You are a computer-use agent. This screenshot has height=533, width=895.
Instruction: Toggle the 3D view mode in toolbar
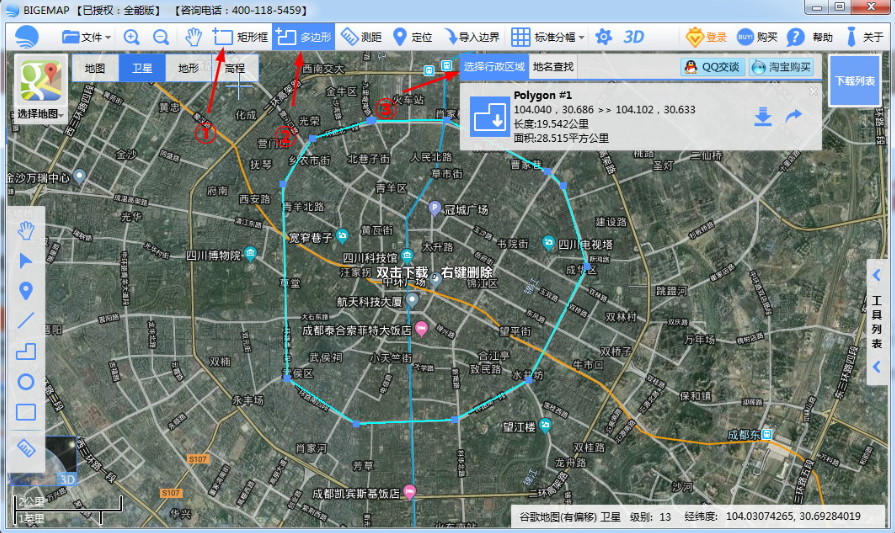633,37
